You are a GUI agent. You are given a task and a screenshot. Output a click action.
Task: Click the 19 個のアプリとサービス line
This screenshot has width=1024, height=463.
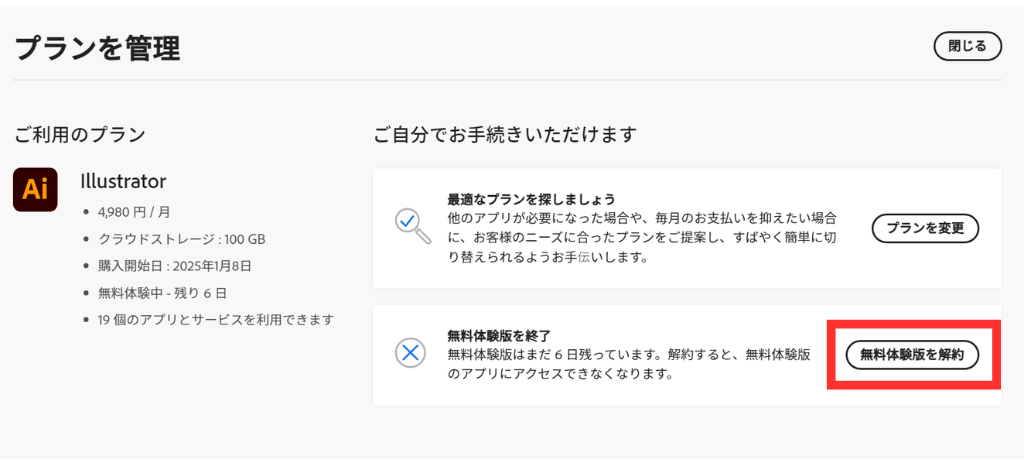pyautogui.click(x=216, y=320)
